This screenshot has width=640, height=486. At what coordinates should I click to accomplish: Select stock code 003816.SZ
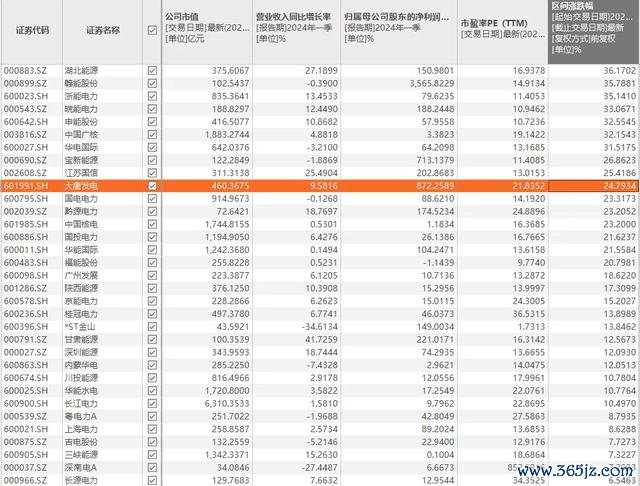click(x=25, y=135)
